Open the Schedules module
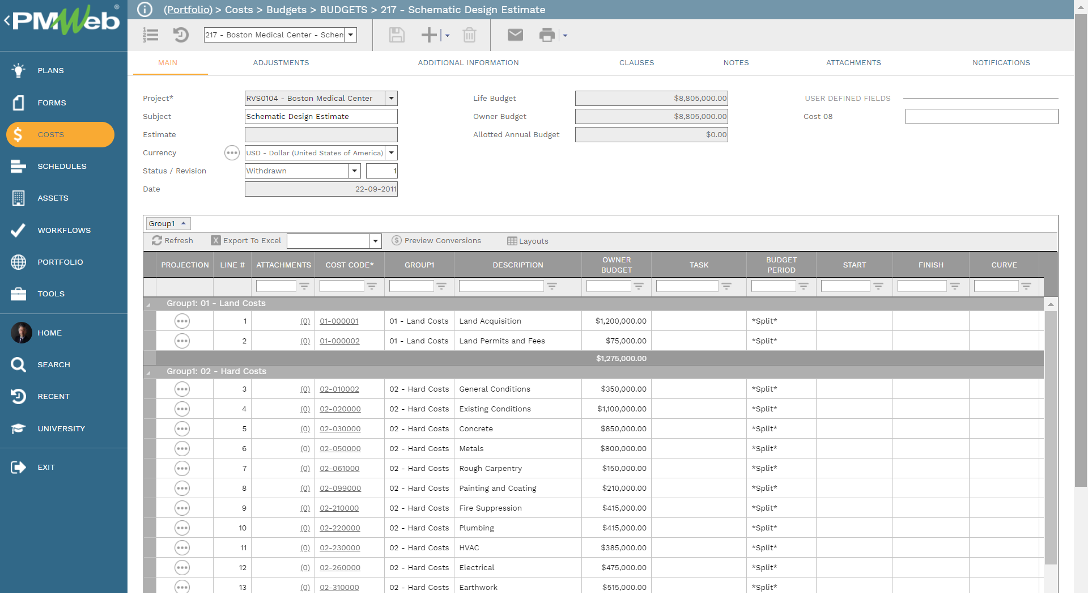Image resolution: width=1089 pixels, height=593 pixels. click(61, 167)
